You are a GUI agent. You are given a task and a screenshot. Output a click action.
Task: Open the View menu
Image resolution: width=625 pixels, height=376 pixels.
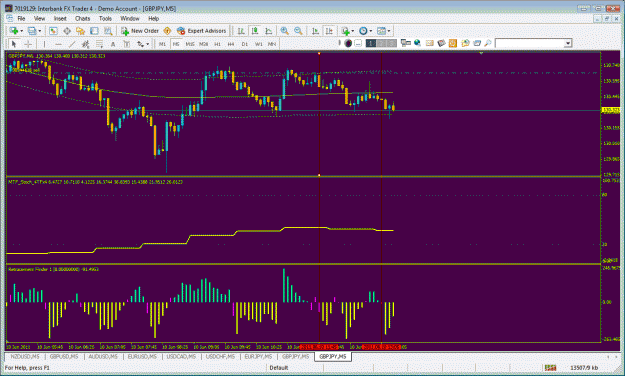[x=39, y=18]
